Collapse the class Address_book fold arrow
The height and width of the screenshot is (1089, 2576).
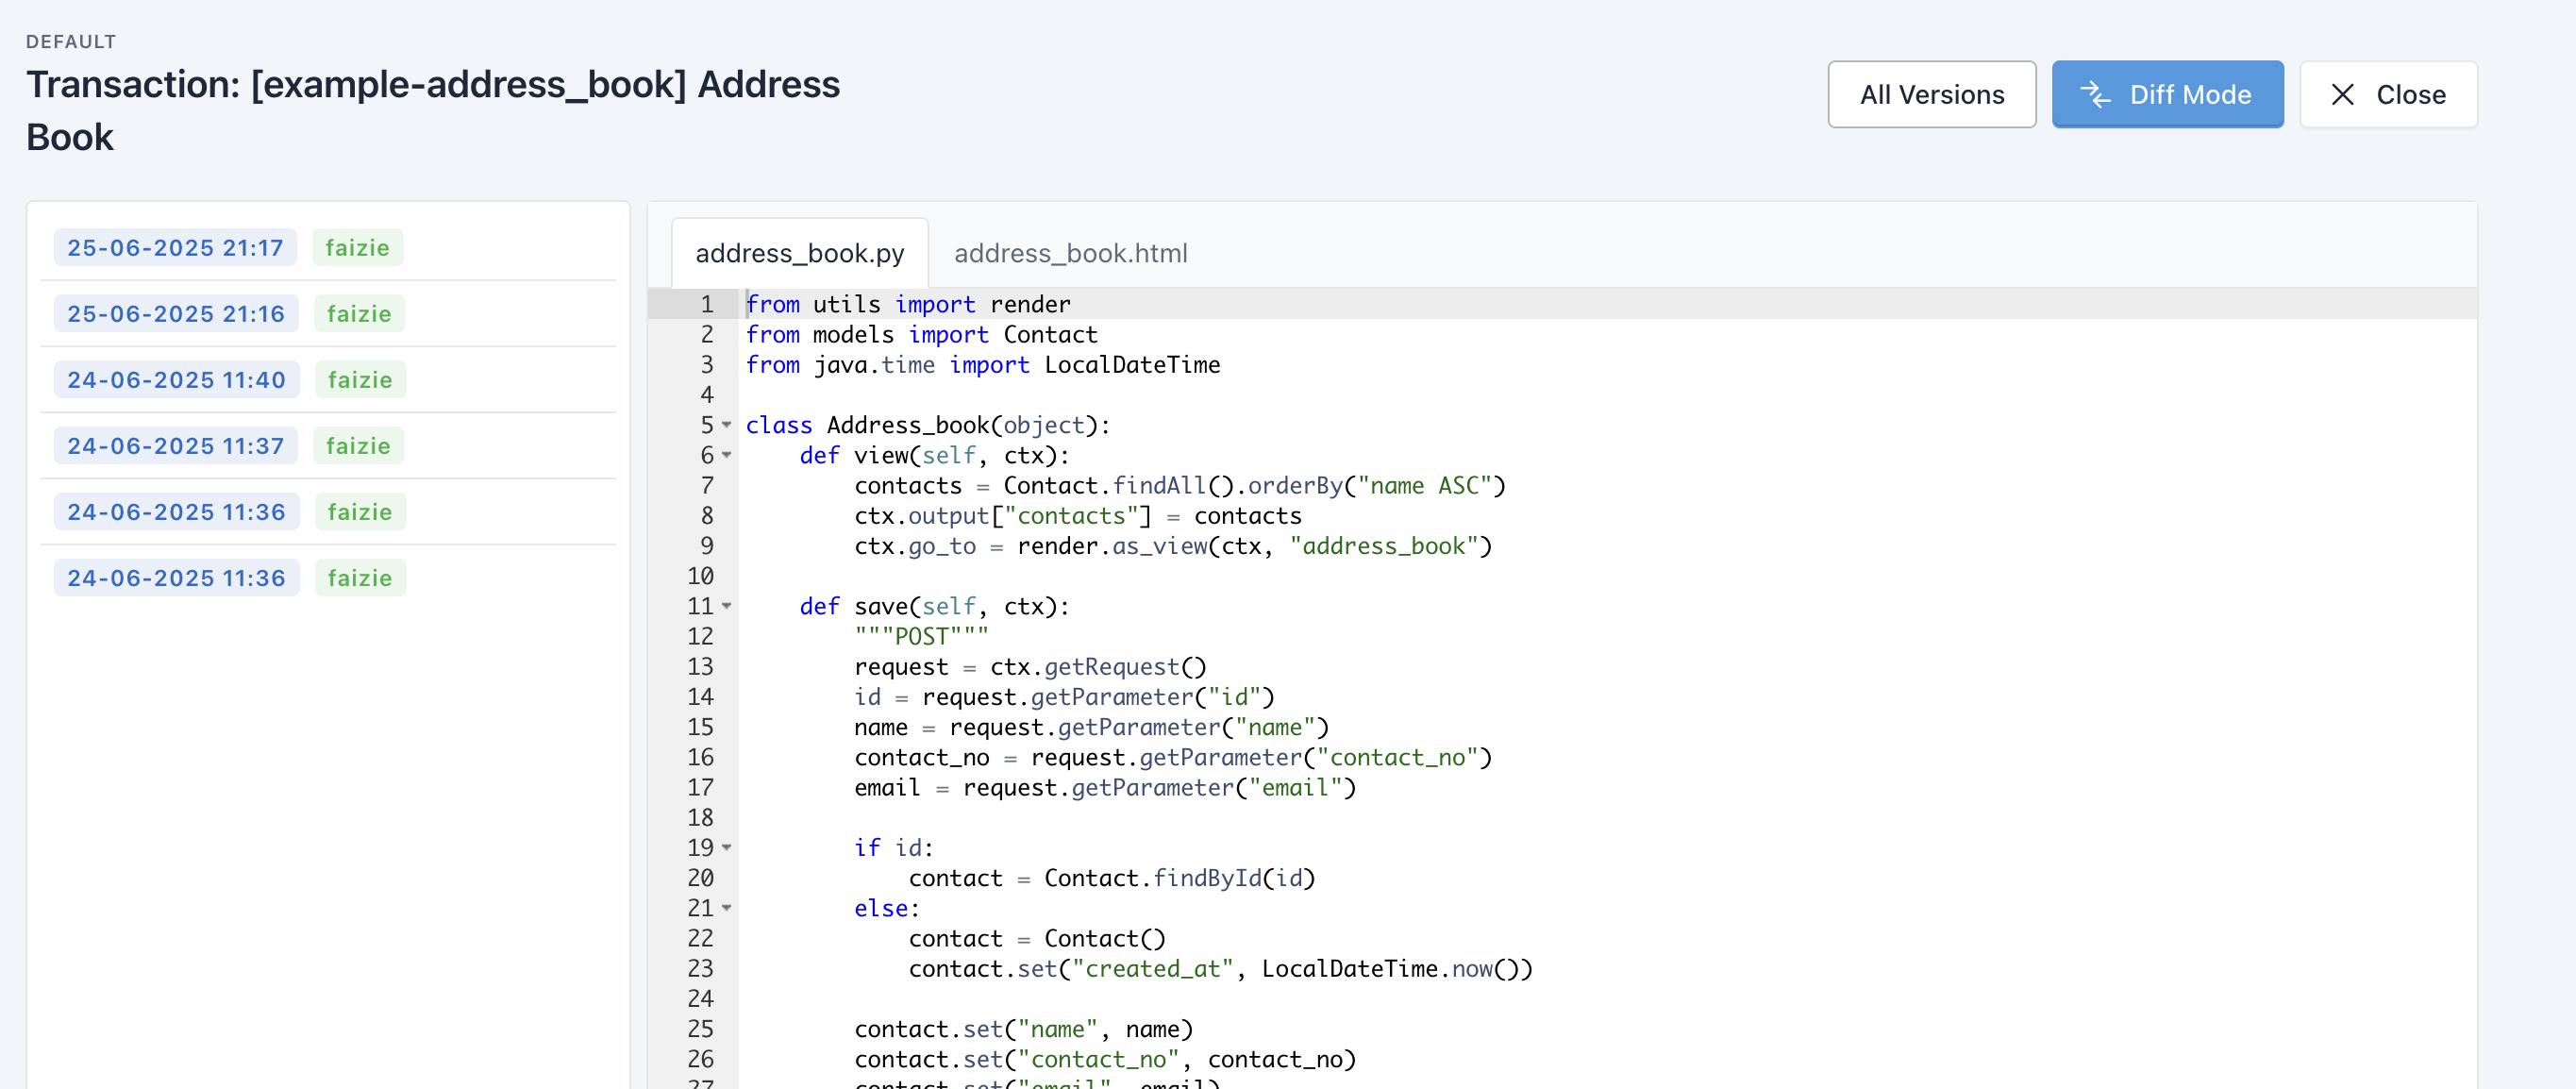pyautogui.click(x=727, y=425)
